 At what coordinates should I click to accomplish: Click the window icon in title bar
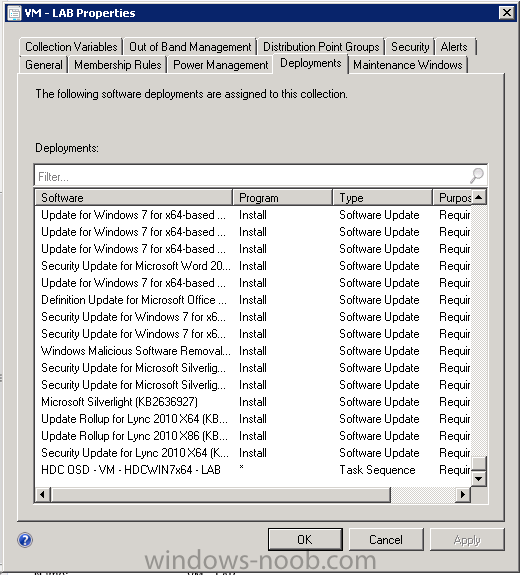click(x=14, y=13)
